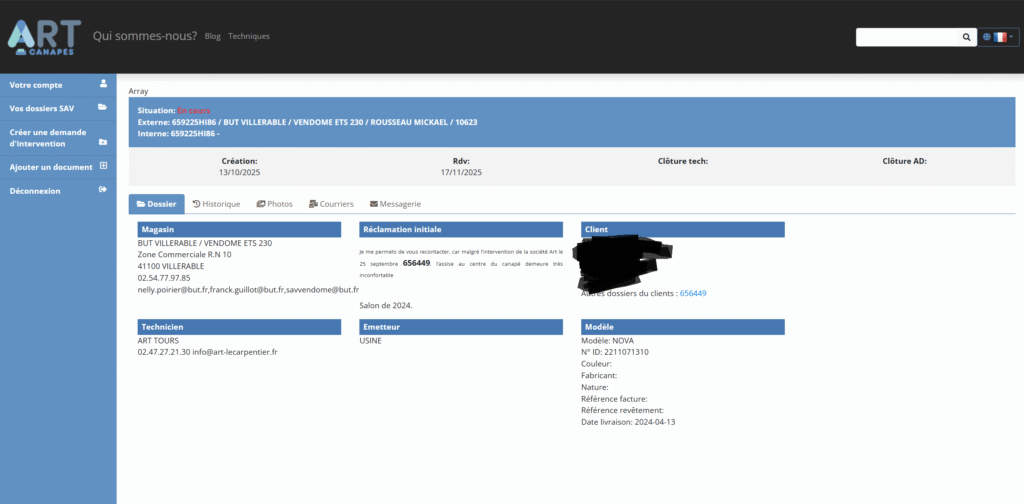The width and height of the screenshot is (1024, 504).
Task: Click the user icon beside Votre compte
Action: click(x=103, y=84)
